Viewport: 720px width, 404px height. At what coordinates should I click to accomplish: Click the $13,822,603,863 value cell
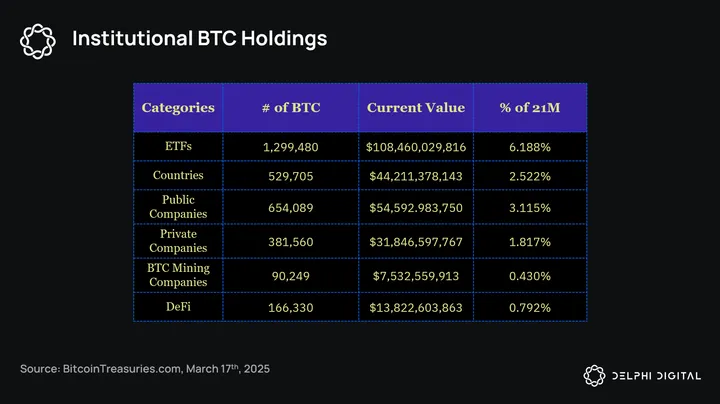pyautogui.click(x=415, y=307)
